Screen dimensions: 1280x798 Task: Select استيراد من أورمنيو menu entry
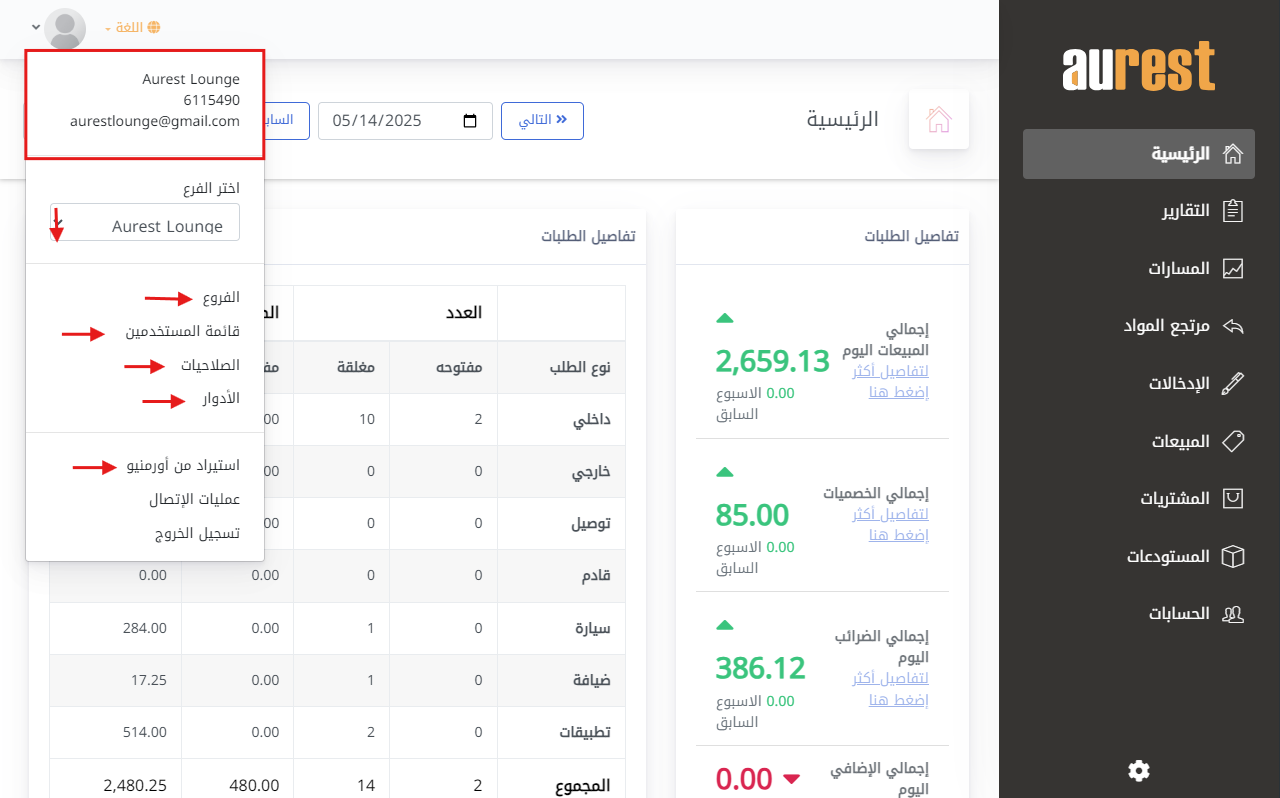(183, 465)
